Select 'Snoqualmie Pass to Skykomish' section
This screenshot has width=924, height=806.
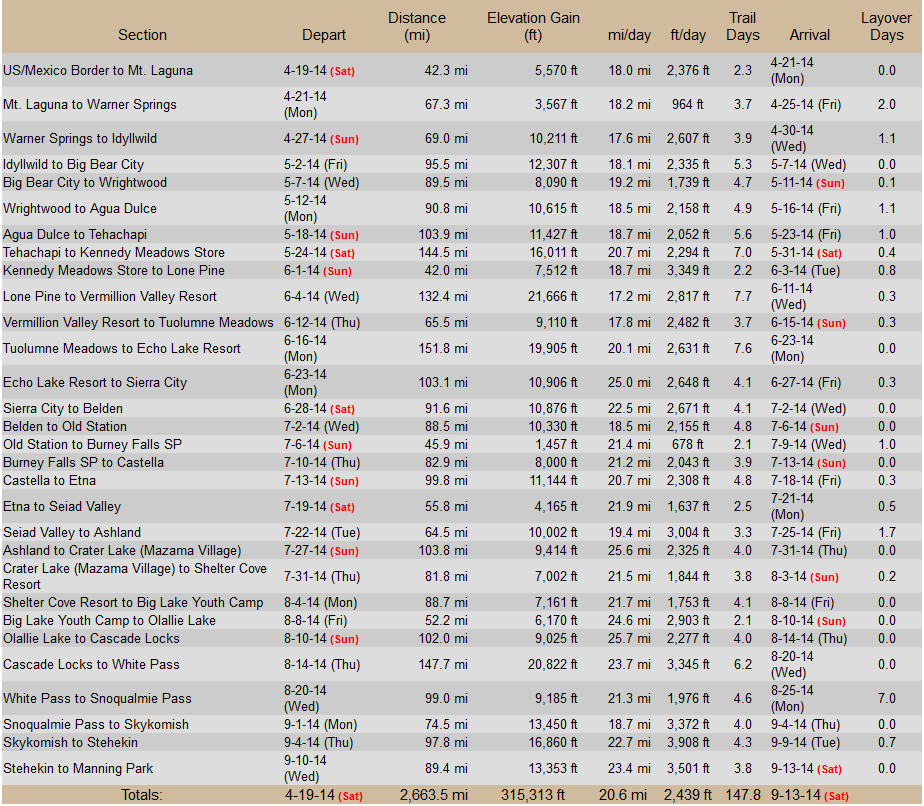[96, 725]
